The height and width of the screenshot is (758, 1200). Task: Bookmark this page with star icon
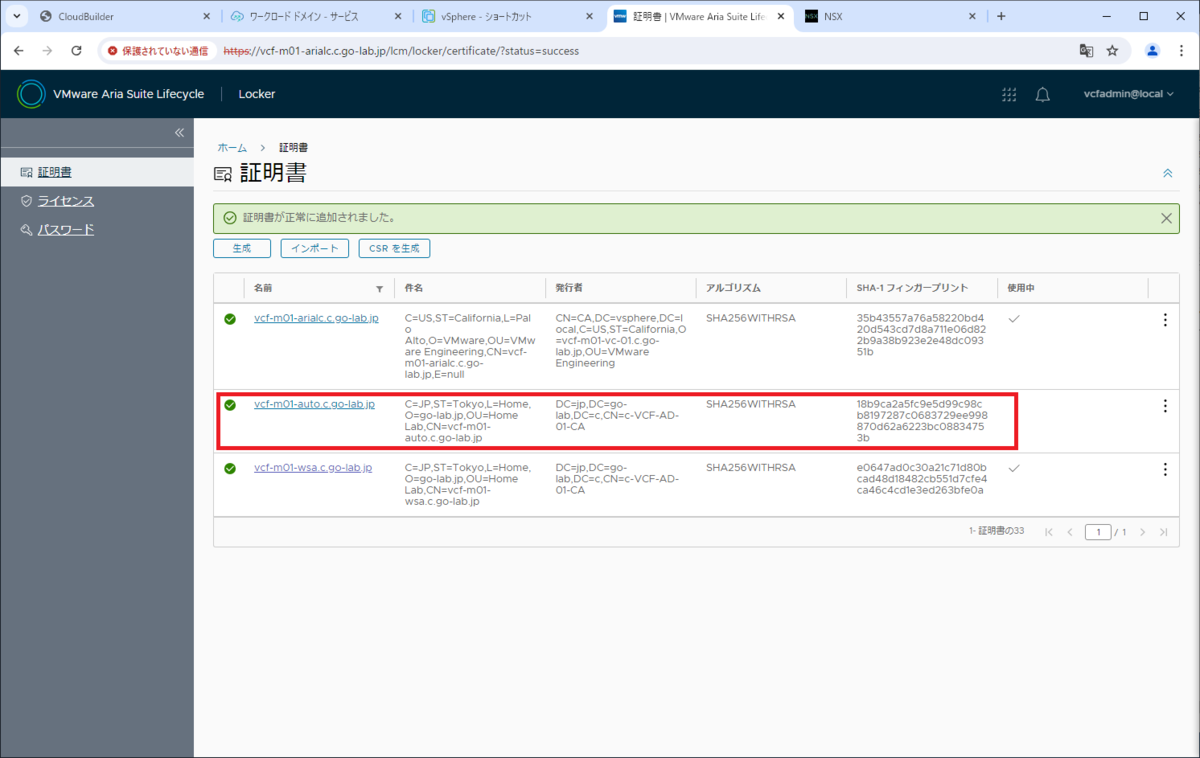click(1112, 50)
